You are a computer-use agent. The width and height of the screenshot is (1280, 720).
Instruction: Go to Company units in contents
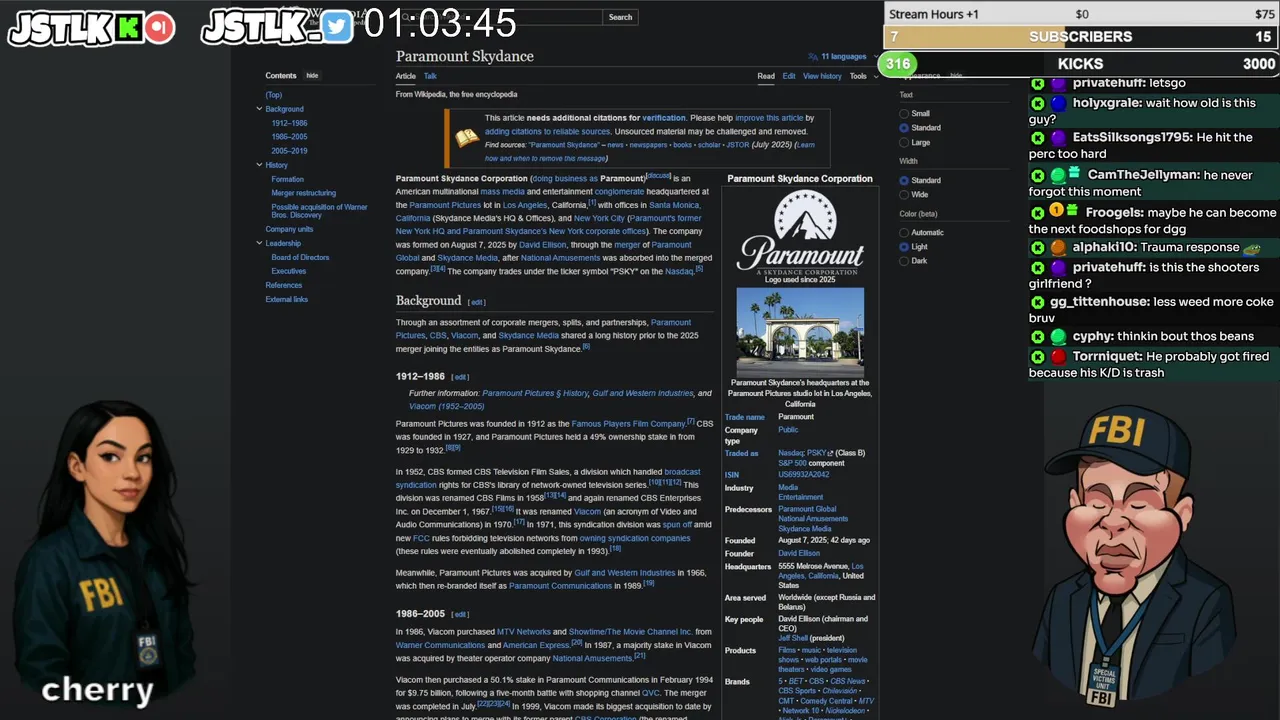pos(289,229)
